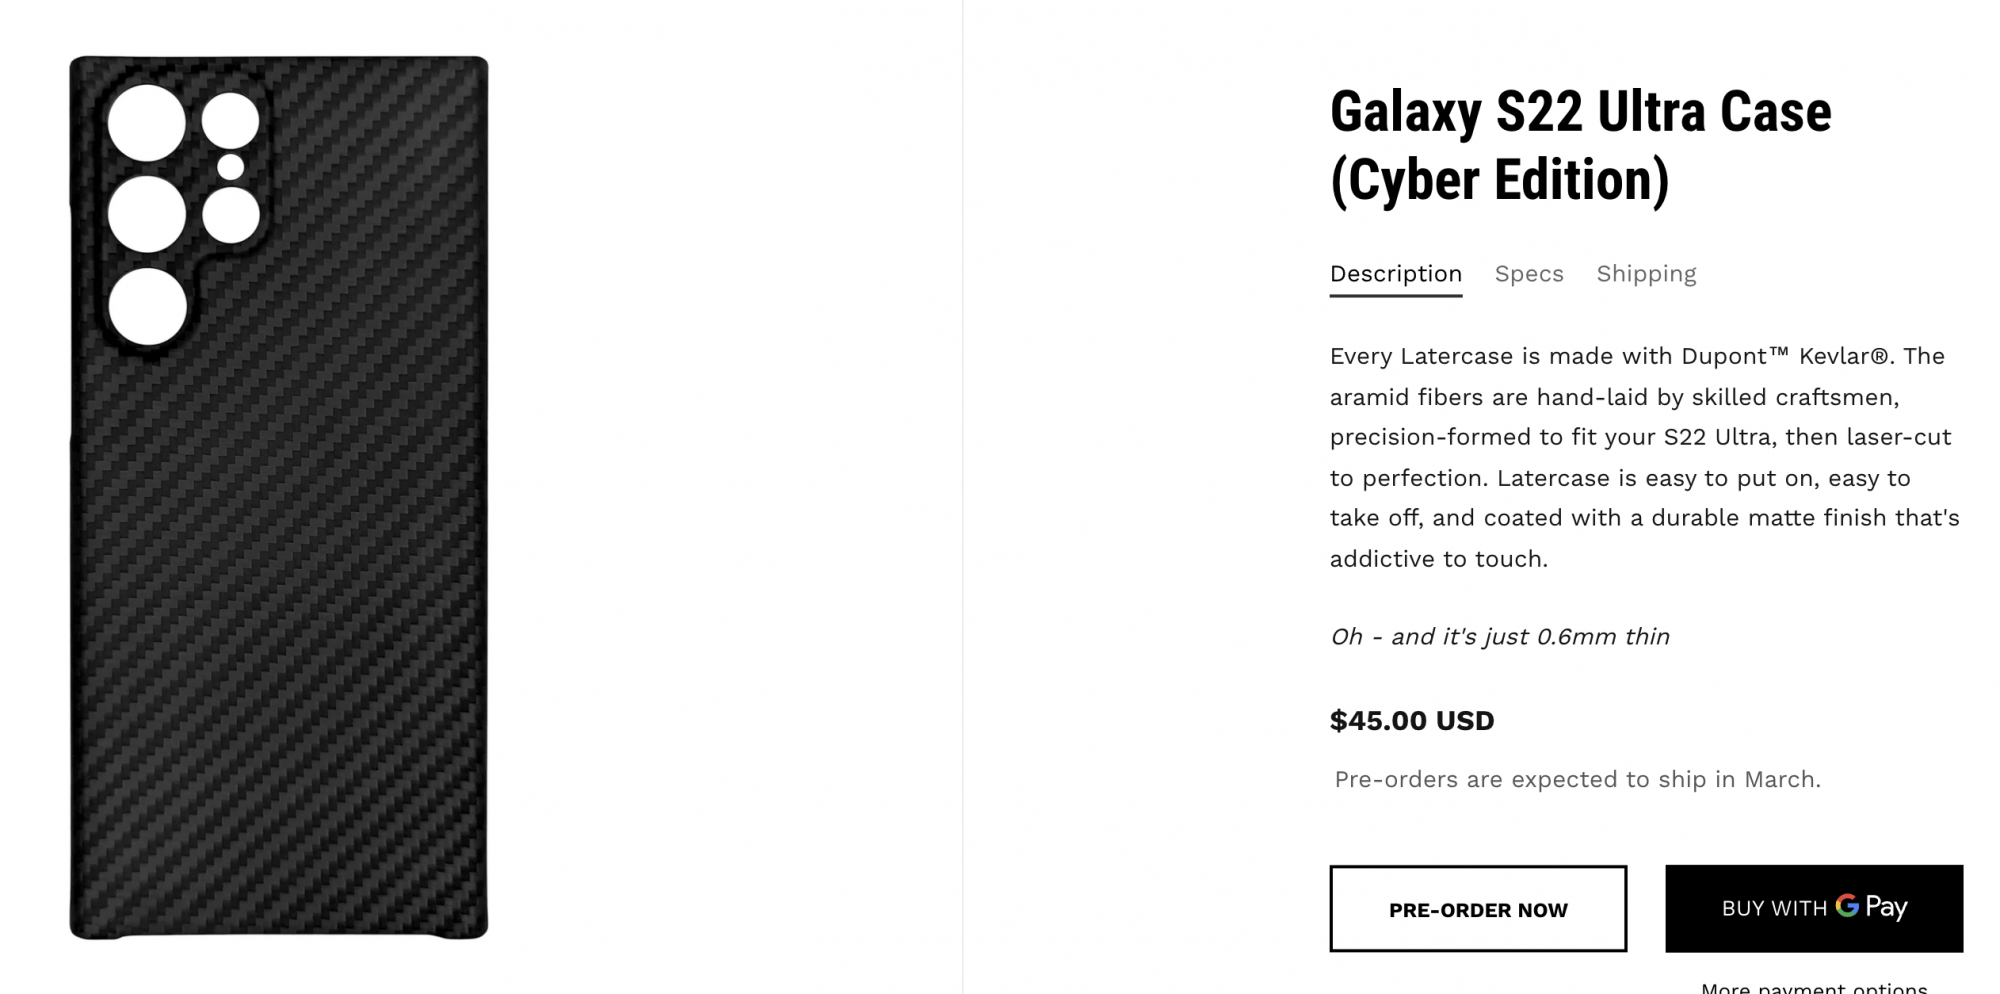Click "addictive to touch" in the description
Viewport: 2000px width, 994px height.
pyautogui.click(x=1438, y=559)
